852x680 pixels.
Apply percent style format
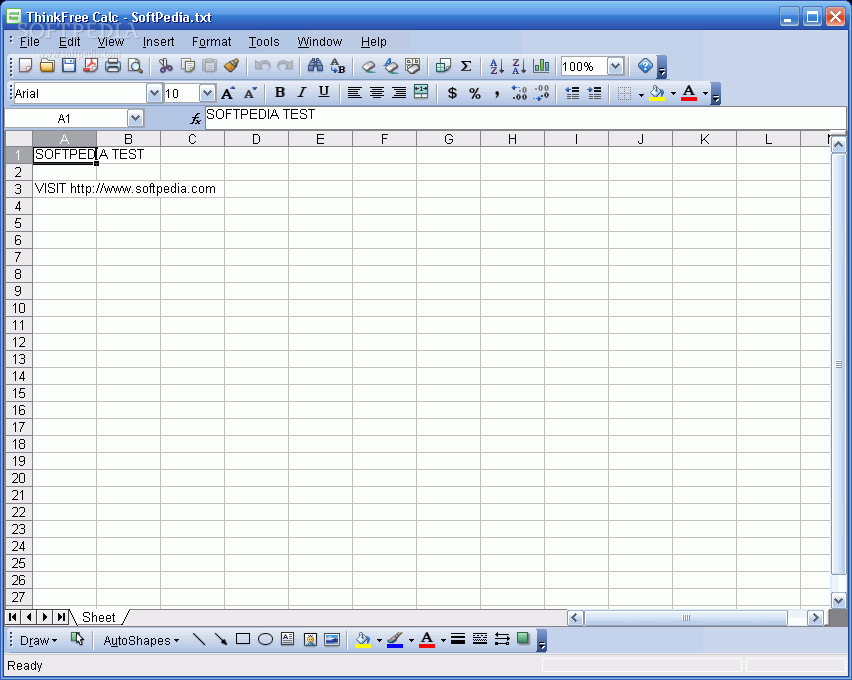click(x=475, y=93)
